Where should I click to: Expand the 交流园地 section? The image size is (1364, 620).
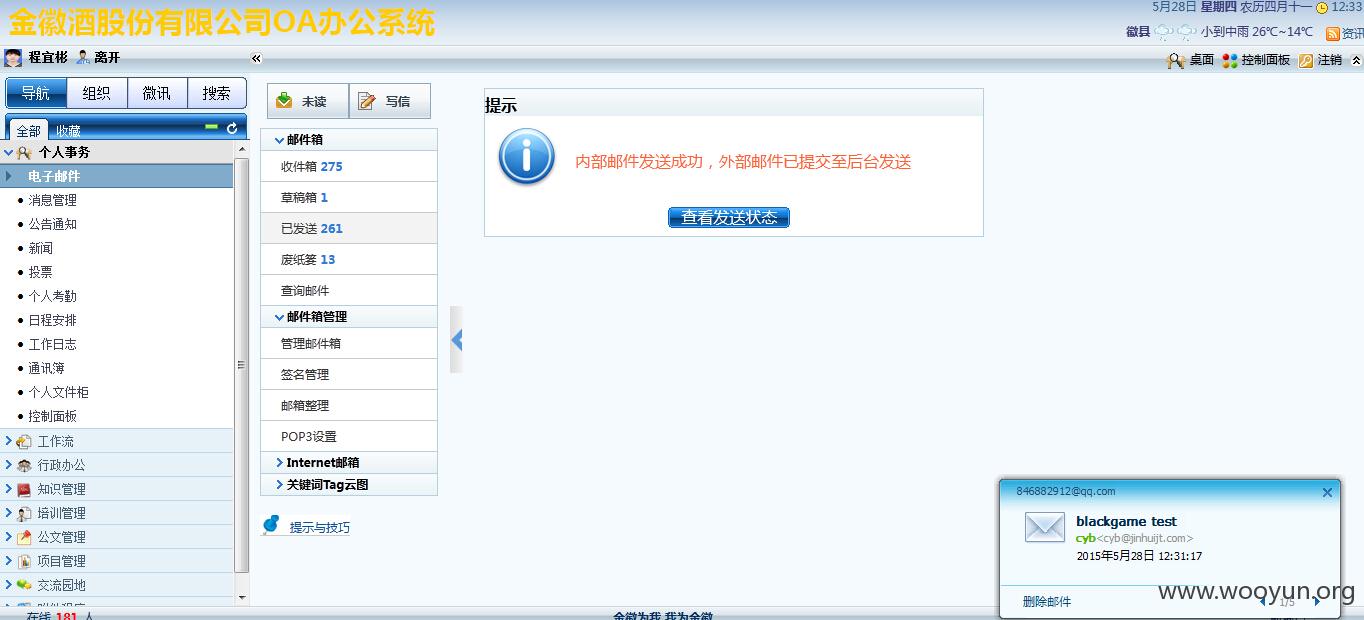pyautogui.click(x=8, y=585)
